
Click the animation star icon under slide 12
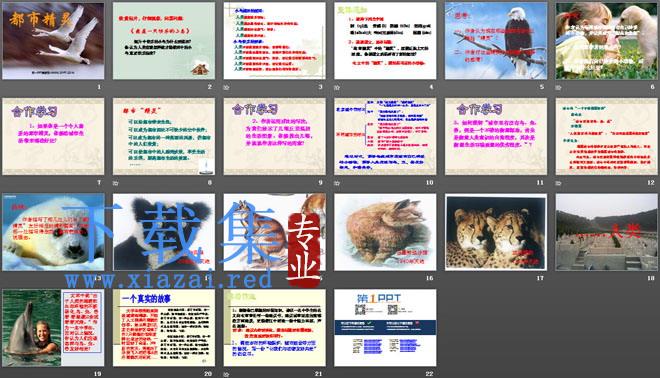coord(559,183)
